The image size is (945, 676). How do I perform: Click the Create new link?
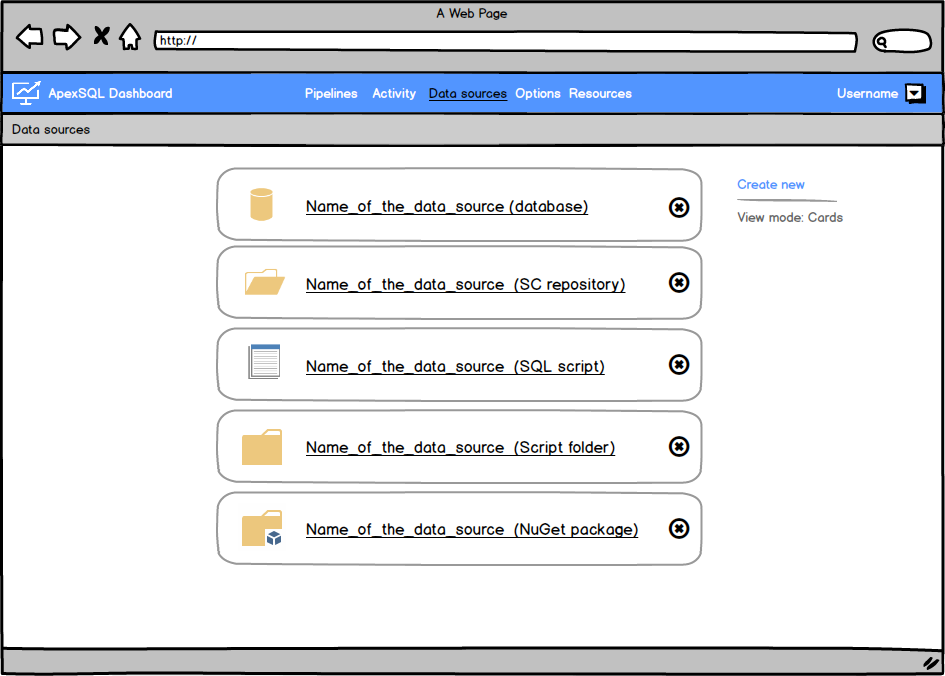tap(770, 184)
